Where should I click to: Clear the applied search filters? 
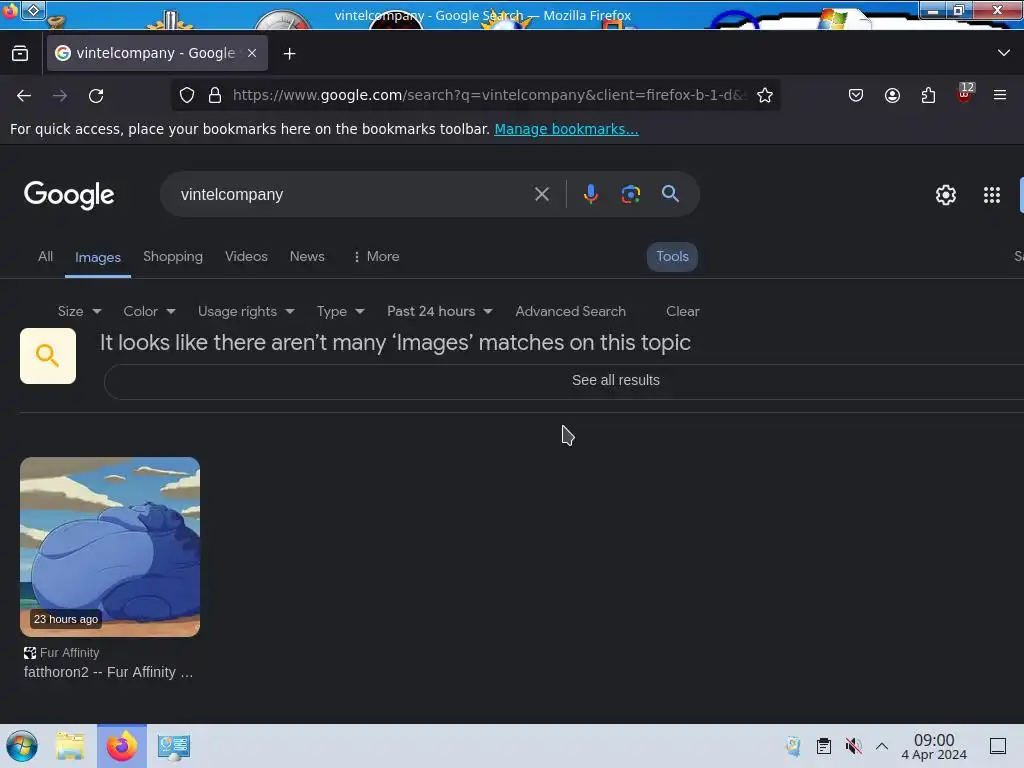pyautogui.click(x=682, y=312)
